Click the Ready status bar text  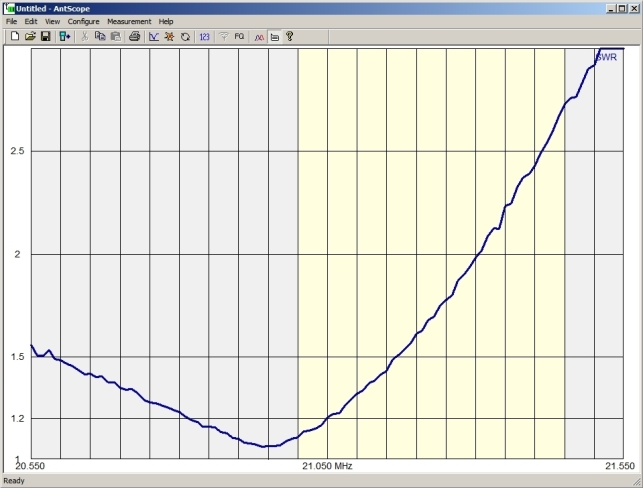14,481
